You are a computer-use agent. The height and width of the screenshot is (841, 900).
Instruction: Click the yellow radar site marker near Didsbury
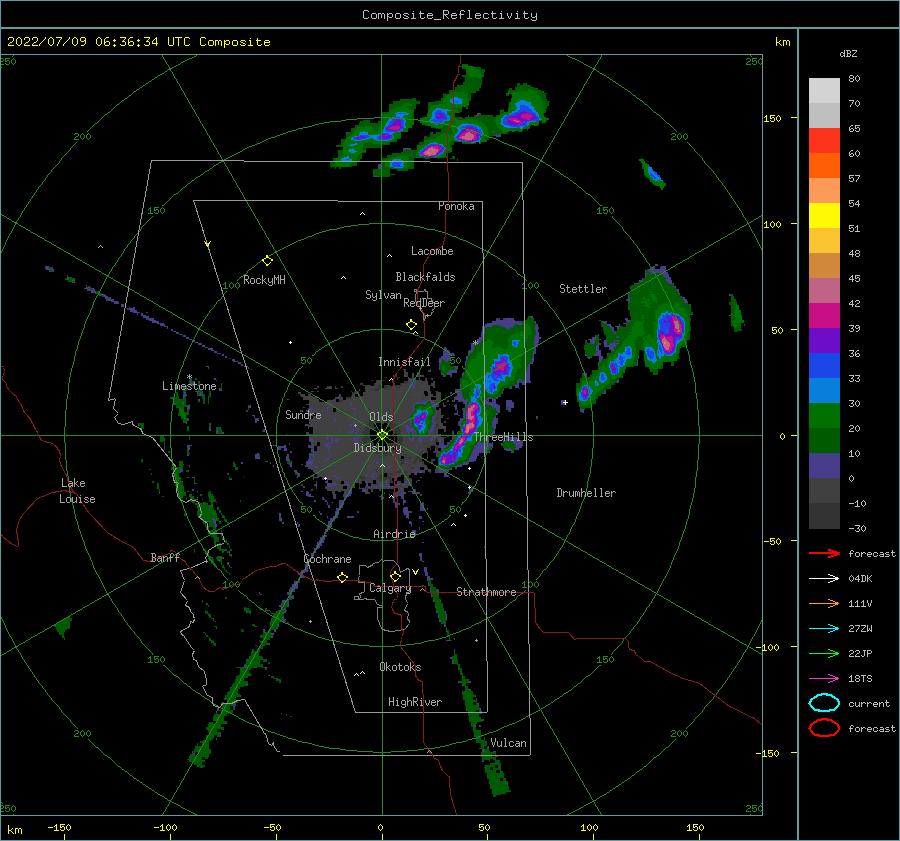tap(382, 435)
